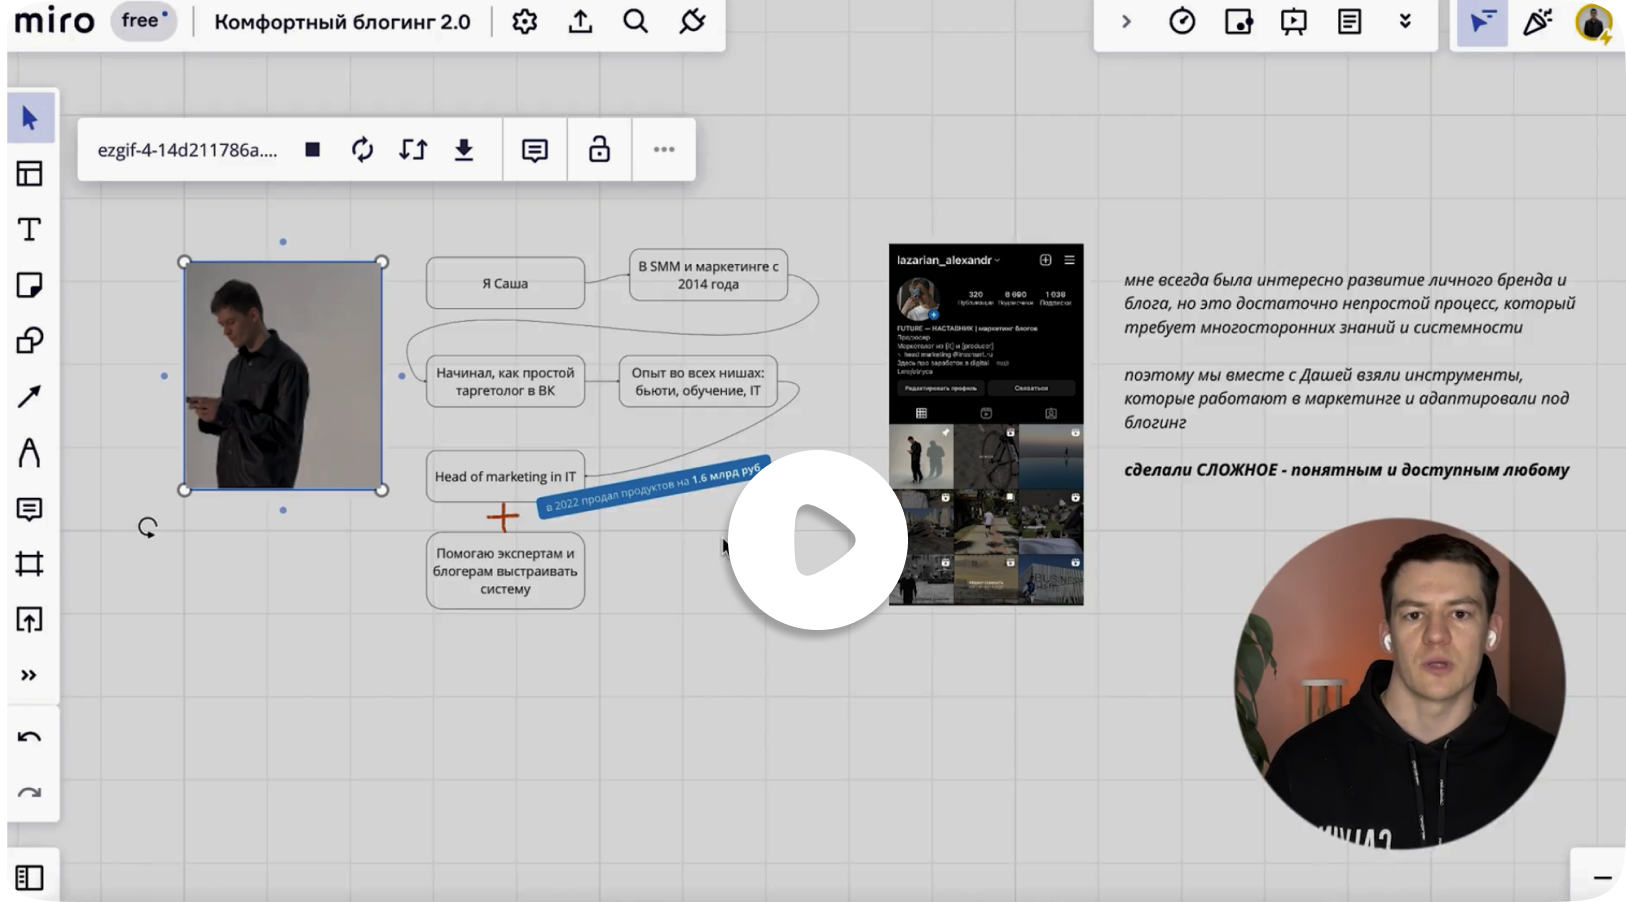Click the blue в 2022 продал продуктов label
Viewport: 1626px width, 902px height.
click(x=654, y=487)
